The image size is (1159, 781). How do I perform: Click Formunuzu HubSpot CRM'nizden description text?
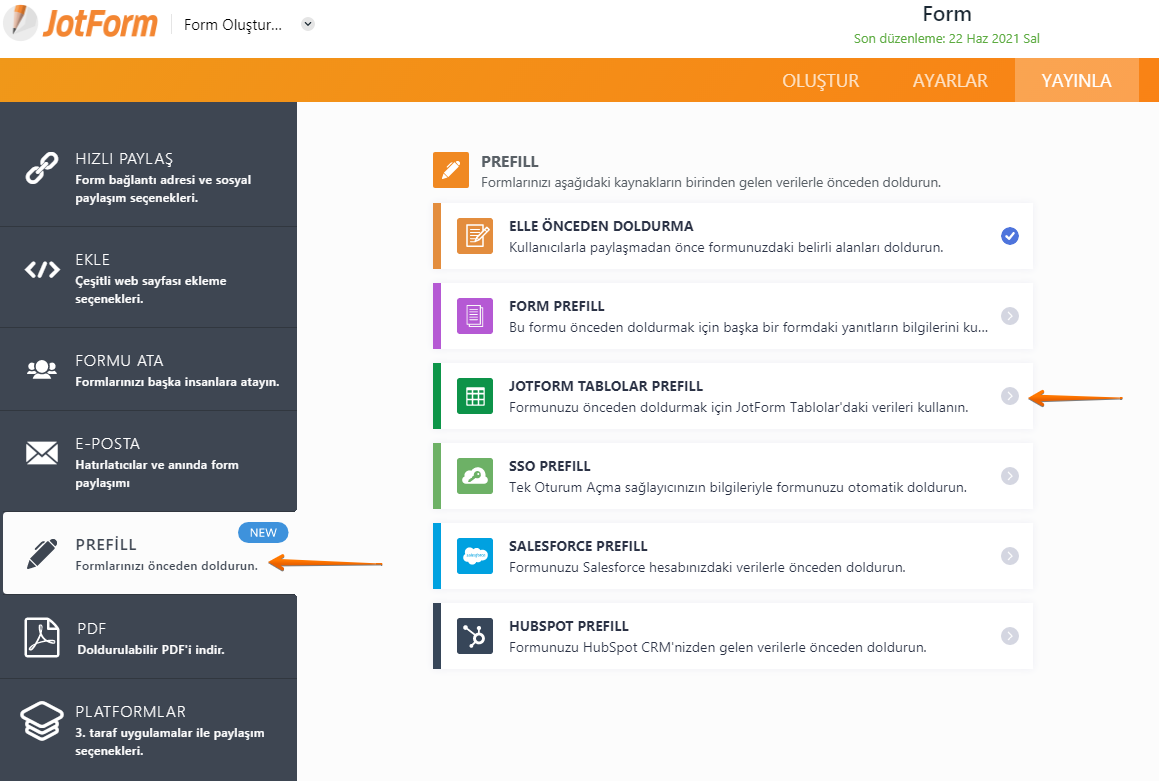(717, 648)
